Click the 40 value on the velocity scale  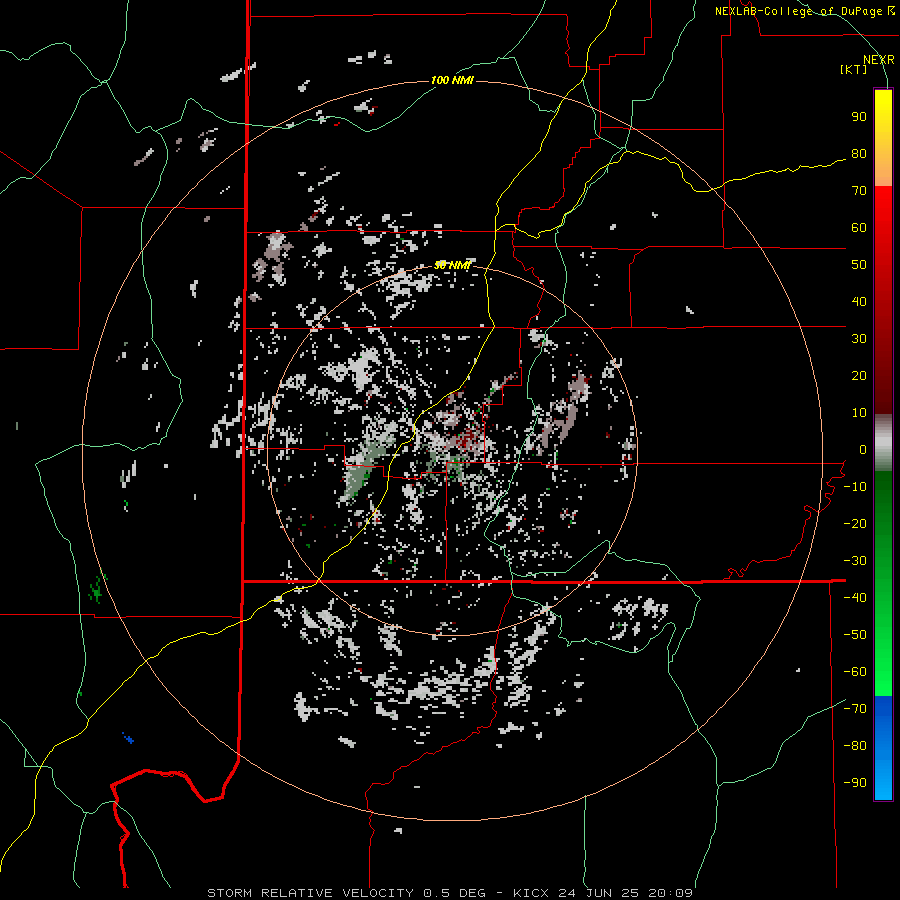859,301
